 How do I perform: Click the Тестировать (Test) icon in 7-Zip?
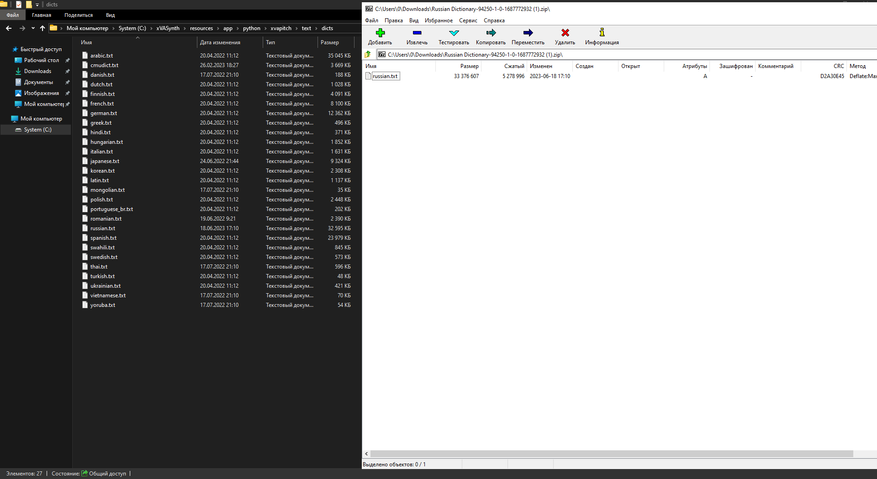pyautogui.click(x=454, y=33)
